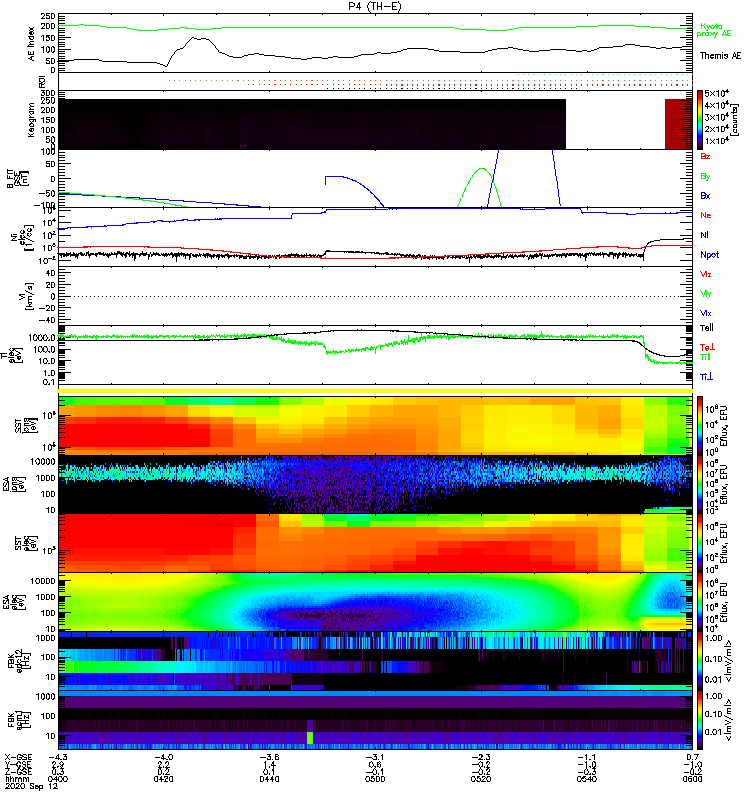
Task: Click the hhmm row label
Action: click(15, 779)
